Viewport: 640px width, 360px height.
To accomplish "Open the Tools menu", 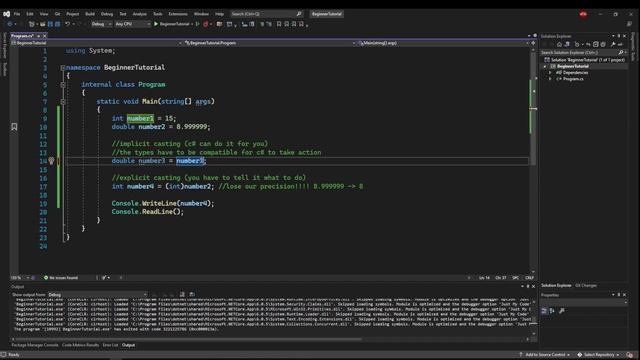I will (158, 14).
